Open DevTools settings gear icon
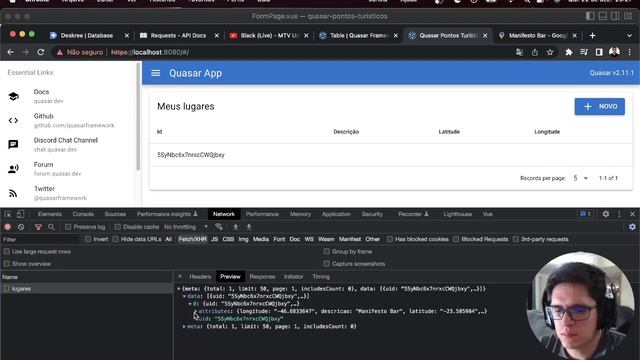 pyautogui.click(x=606, y=214)
